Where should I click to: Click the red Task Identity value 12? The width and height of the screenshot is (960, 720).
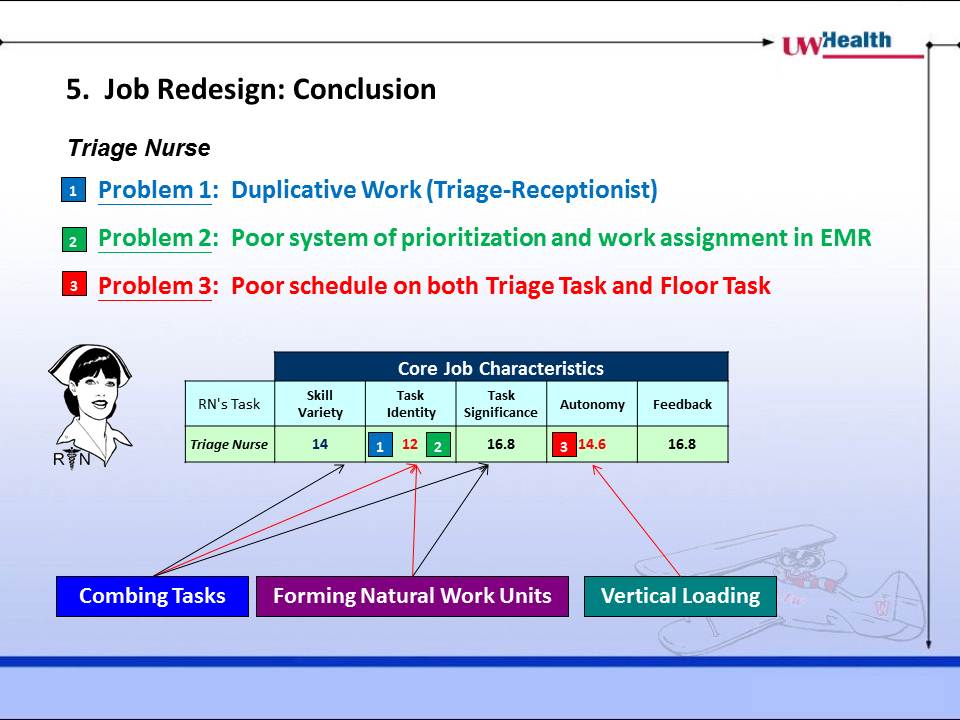[x=410, y=444]
